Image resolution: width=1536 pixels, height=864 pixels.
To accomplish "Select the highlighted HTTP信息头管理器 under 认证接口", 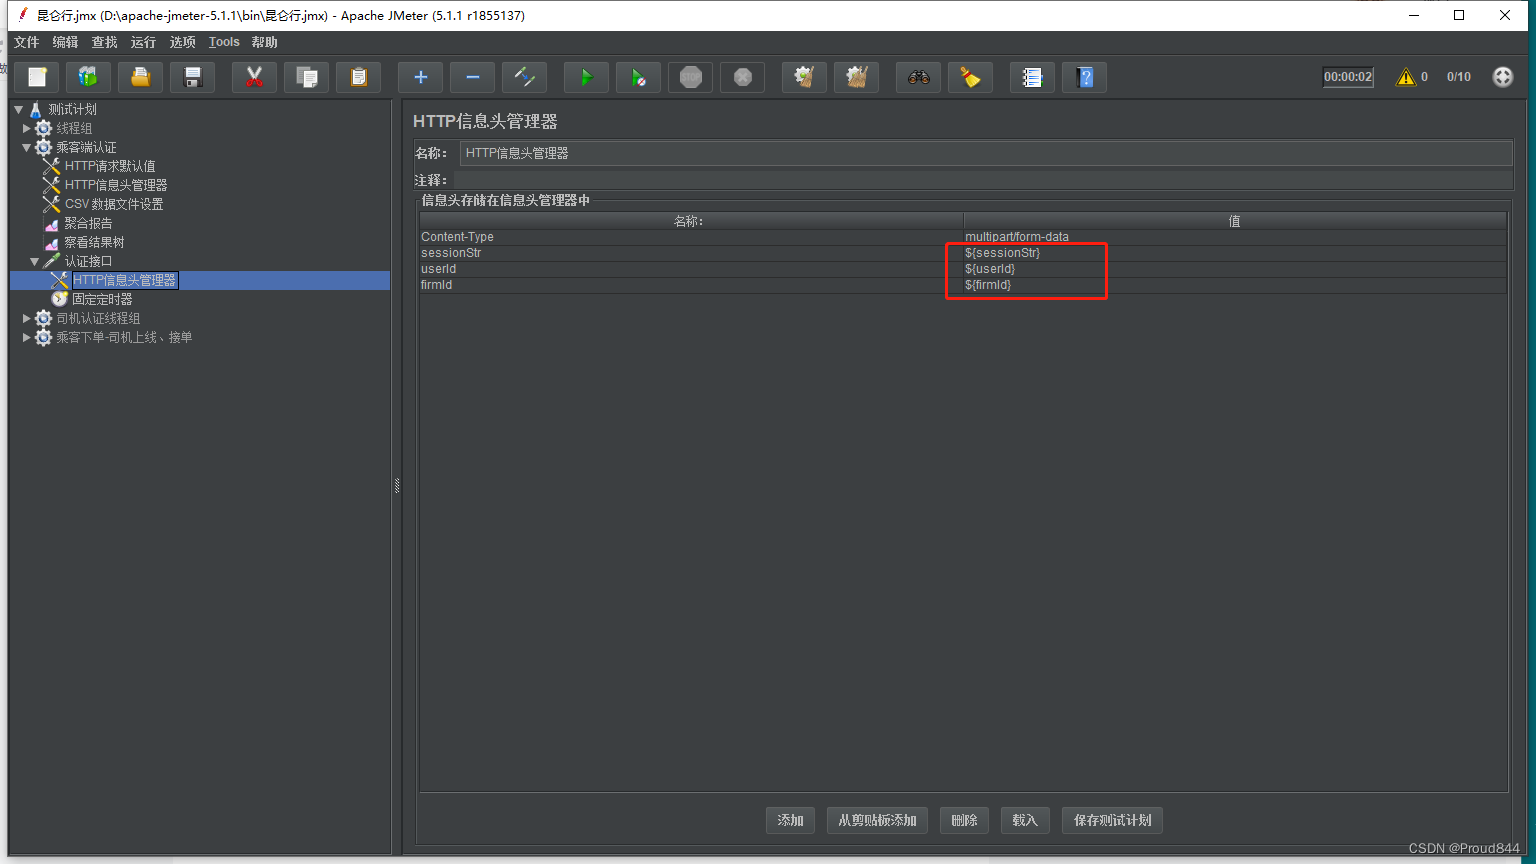I will tap(125, 280).
